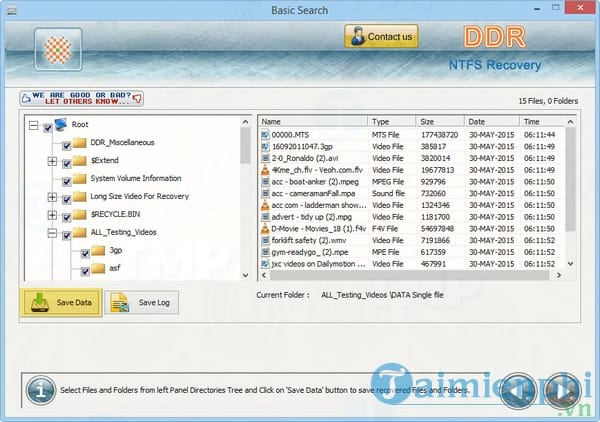Uncheck the $RECYCLE.BIN checkbox
The width and height of the screenshot is (600, 422).
[67, 217]
